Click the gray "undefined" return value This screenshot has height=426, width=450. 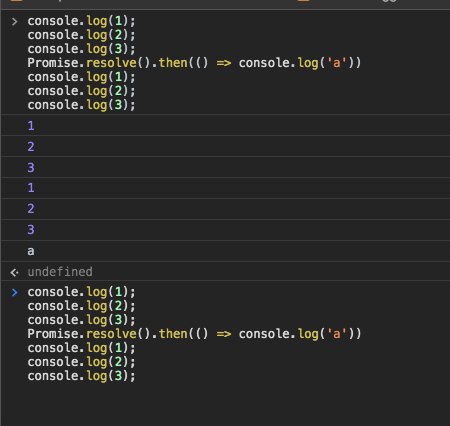coord(60,272)
